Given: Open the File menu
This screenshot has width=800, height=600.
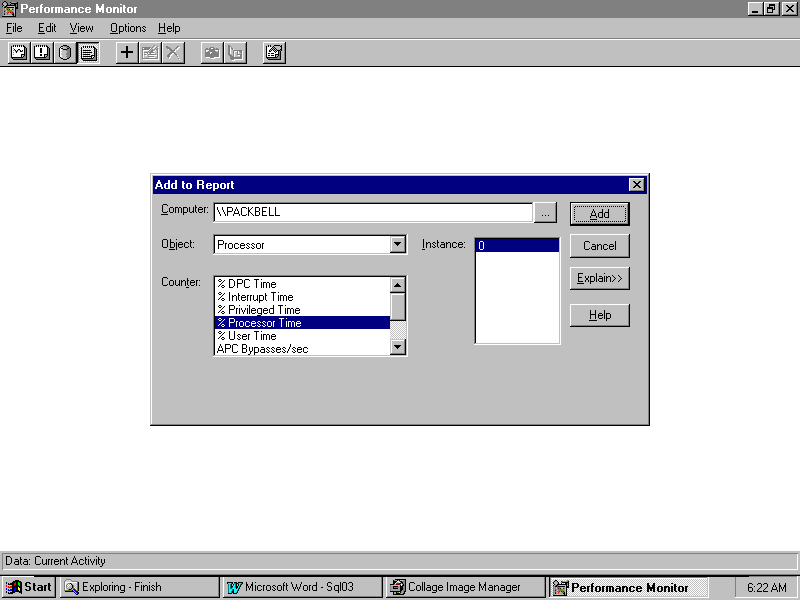Looking at the screenshot, I should pyautogui.click(x=14, y=28).
